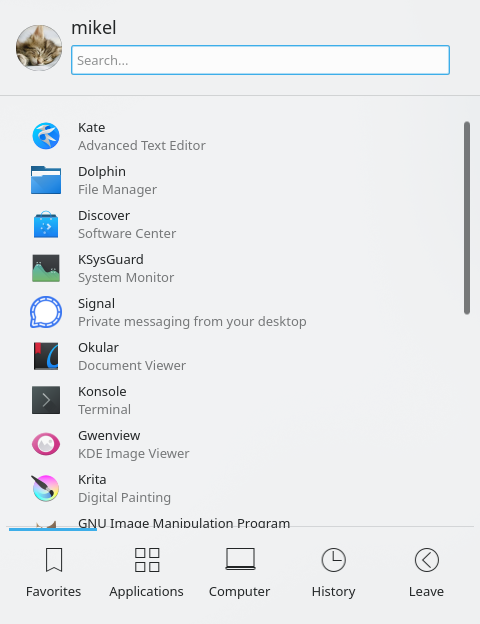
Task: Open Krita via its paintbrush icon
Action: coord(46,488)
